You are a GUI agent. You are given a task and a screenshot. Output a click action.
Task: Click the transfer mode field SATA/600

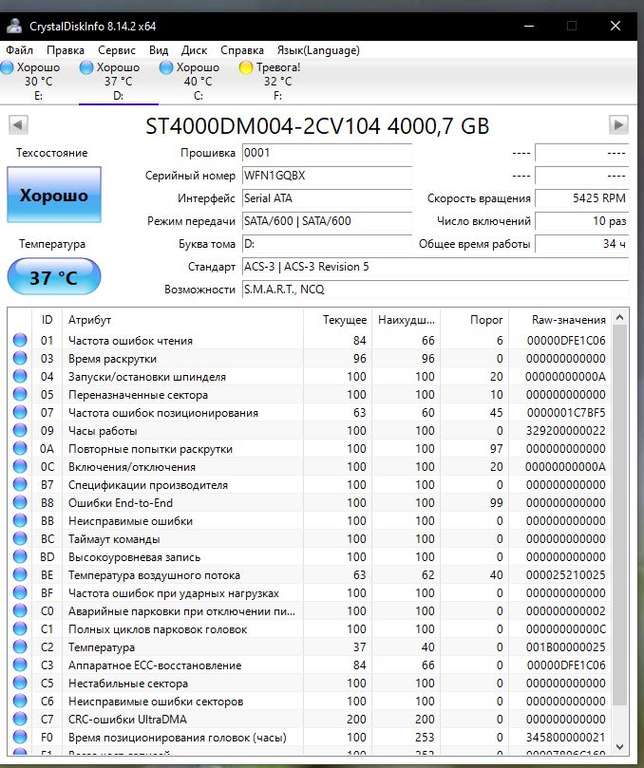click(327, 221)
